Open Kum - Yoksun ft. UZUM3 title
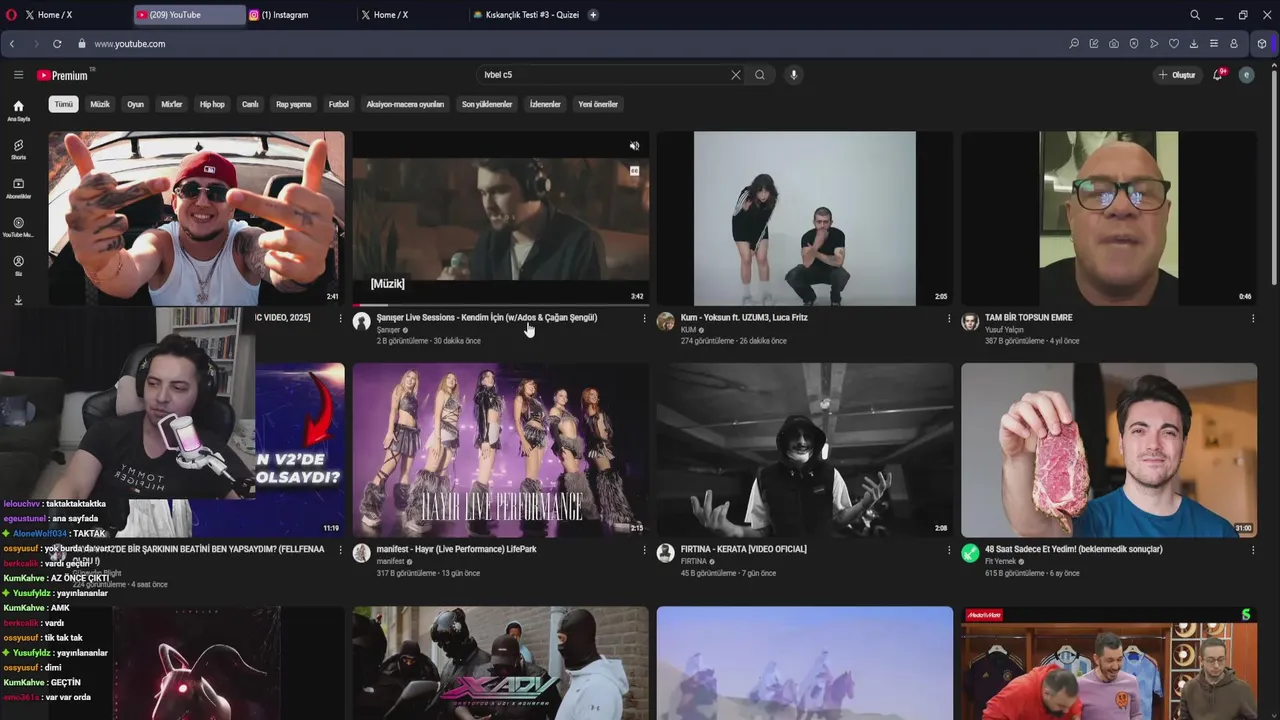Viewport: 1280px width, 720px height. pos(744,318)
